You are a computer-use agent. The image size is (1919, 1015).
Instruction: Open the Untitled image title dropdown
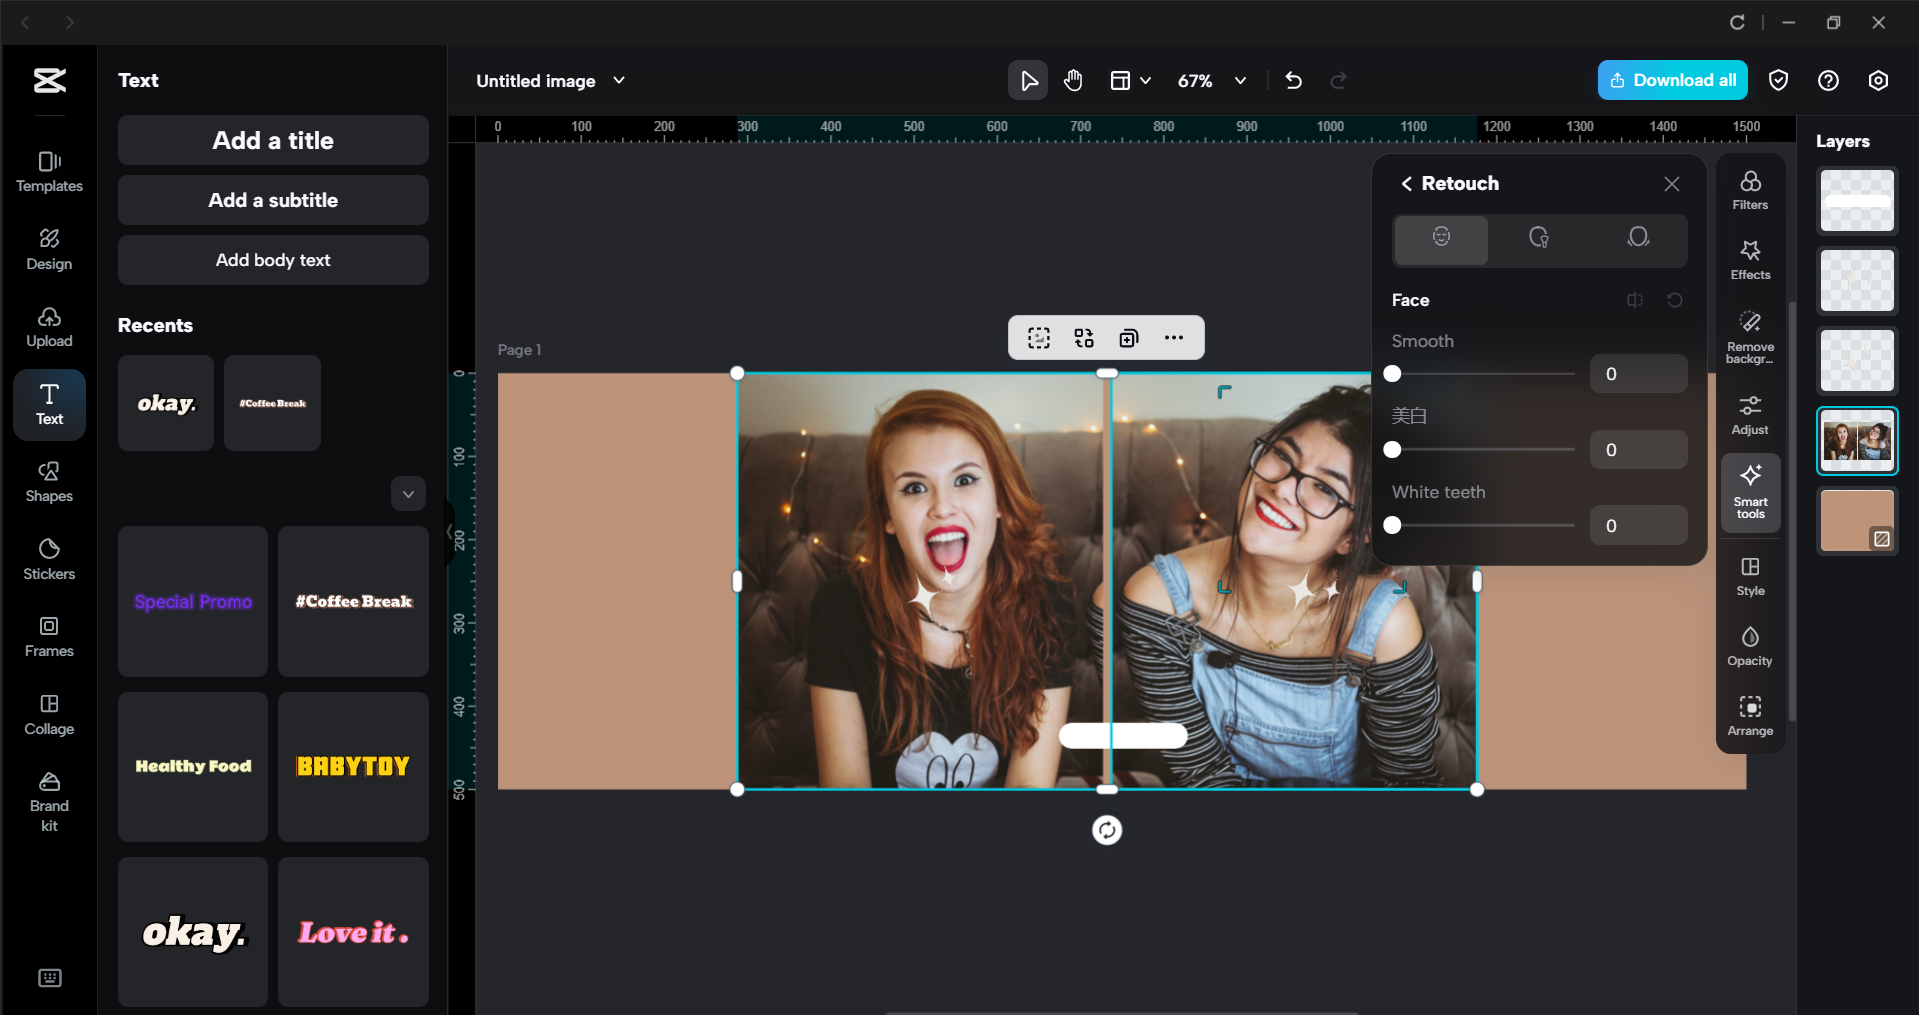(x=620, y=81)
